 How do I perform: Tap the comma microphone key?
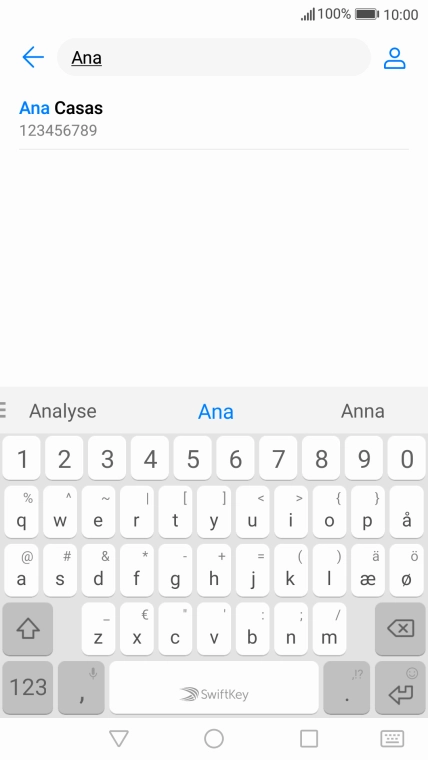tap(81, 688)
